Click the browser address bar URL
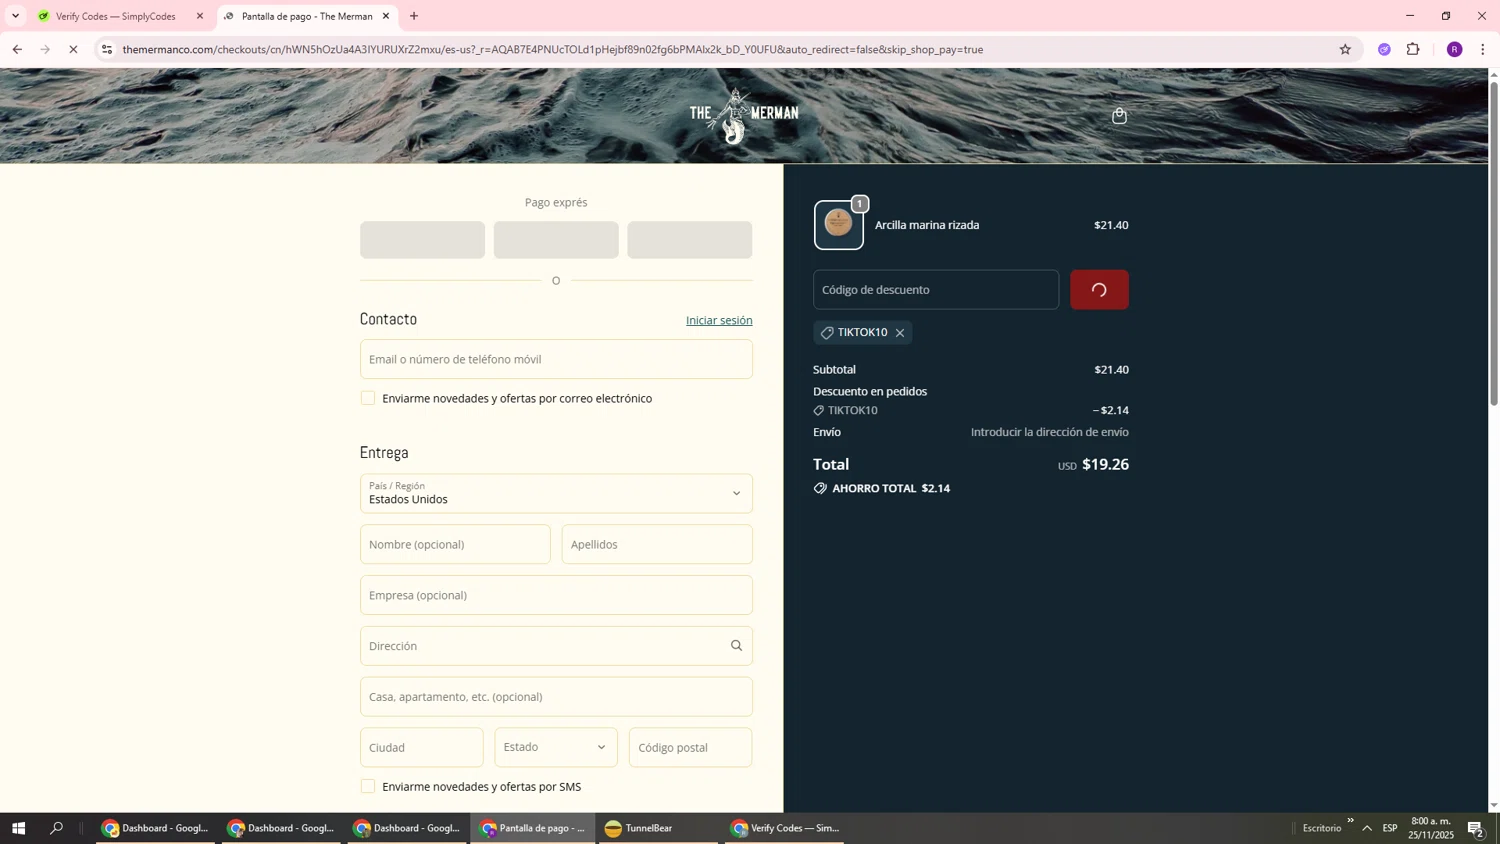The width and height of the screenshot is (1500, 844). (x=552, y=49)
